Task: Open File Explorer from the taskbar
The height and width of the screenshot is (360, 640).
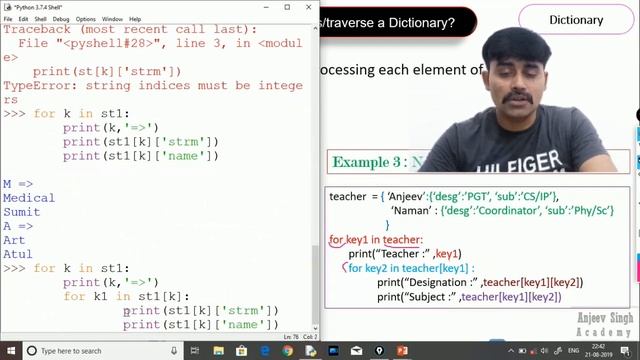Action: 219,351
